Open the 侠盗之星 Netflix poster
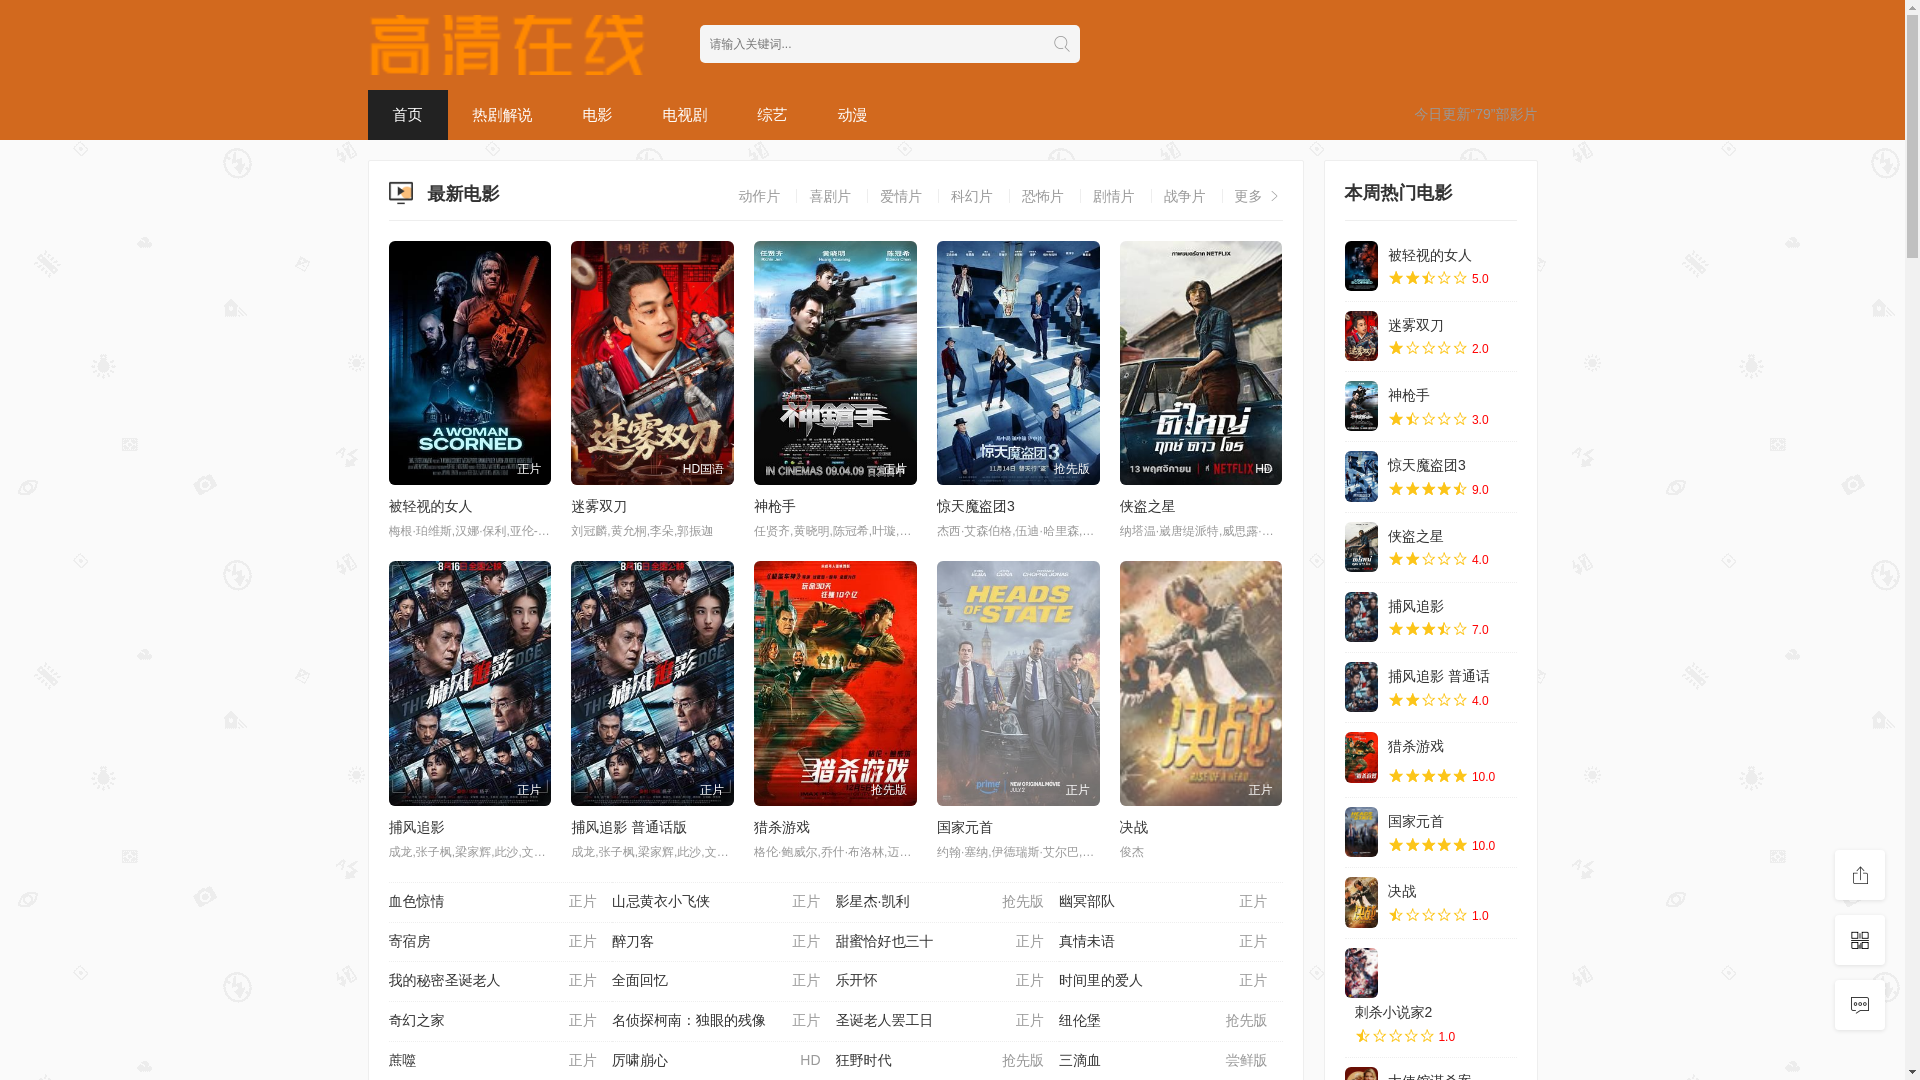This screenshot has width=1920, height=1080. (1201, 363)
